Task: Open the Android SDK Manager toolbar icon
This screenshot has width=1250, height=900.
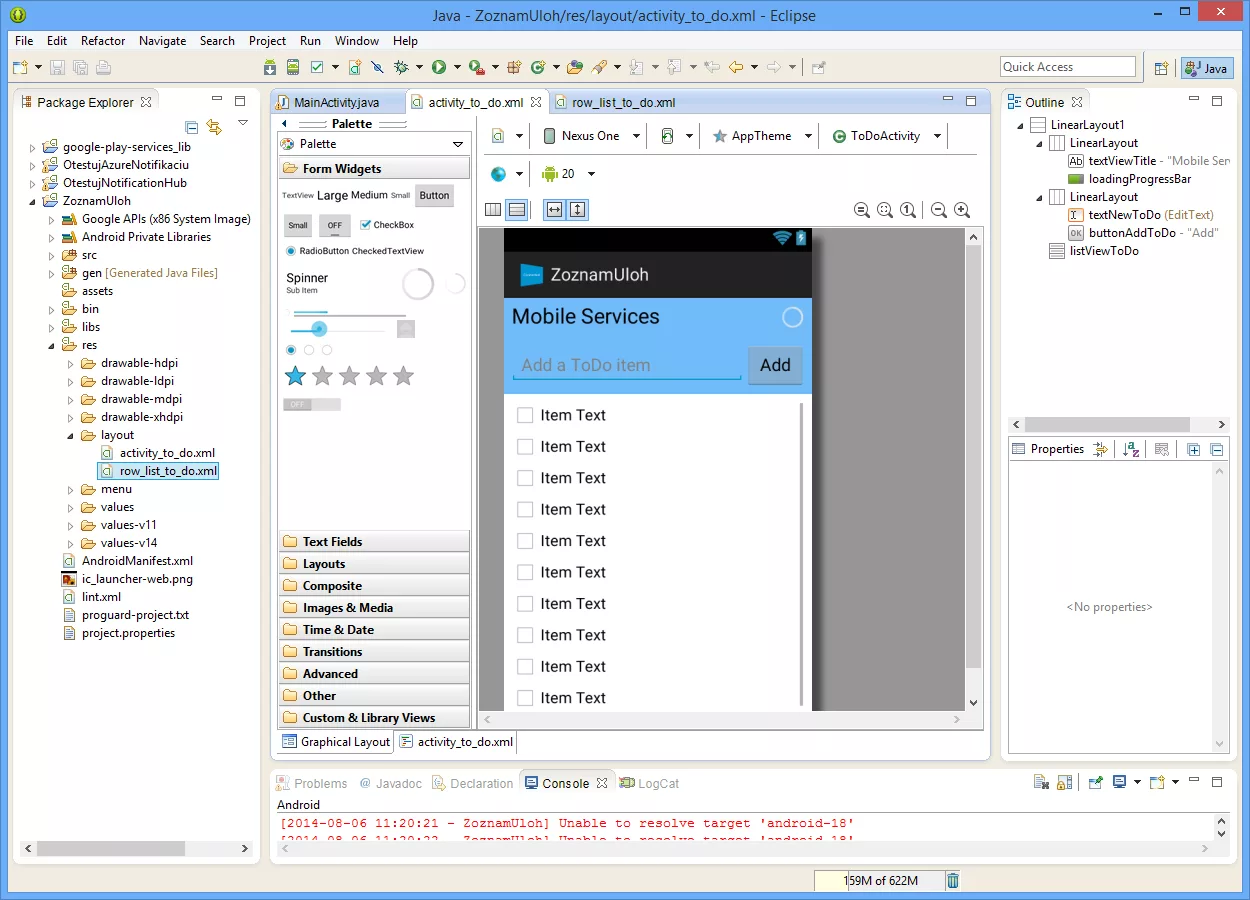Action: [x=270, y=67]
